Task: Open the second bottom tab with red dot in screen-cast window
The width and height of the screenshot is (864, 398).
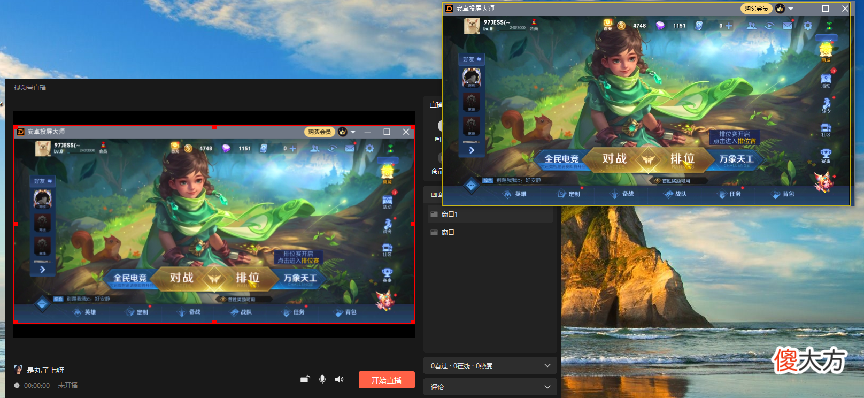Action: tap(568, 194)
